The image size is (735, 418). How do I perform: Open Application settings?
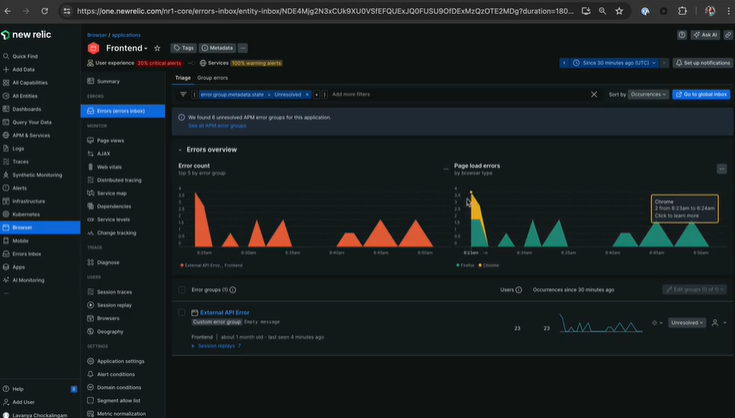tap(120, 361)
